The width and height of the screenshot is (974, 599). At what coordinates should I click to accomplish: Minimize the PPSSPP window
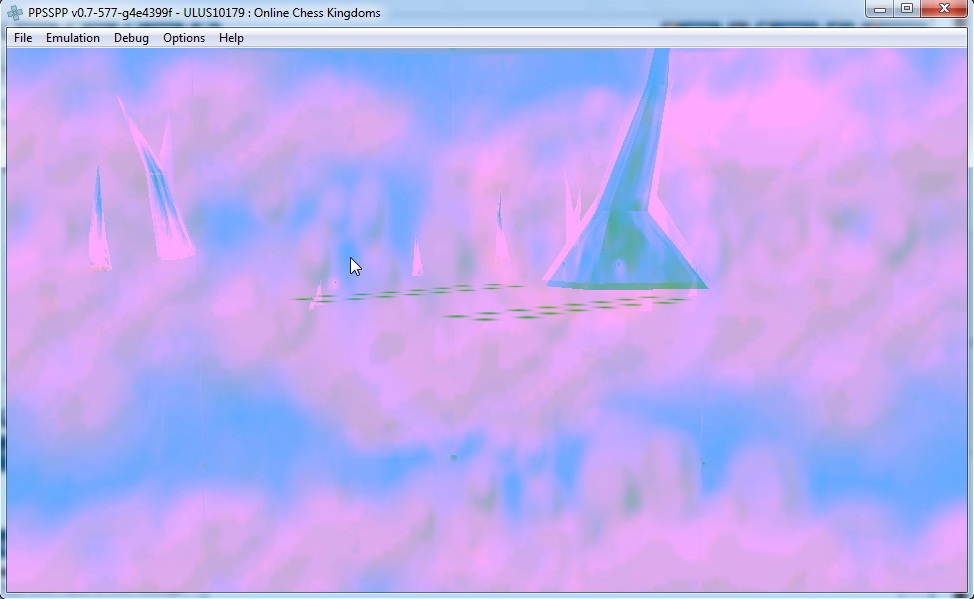[x=880, y=10]
